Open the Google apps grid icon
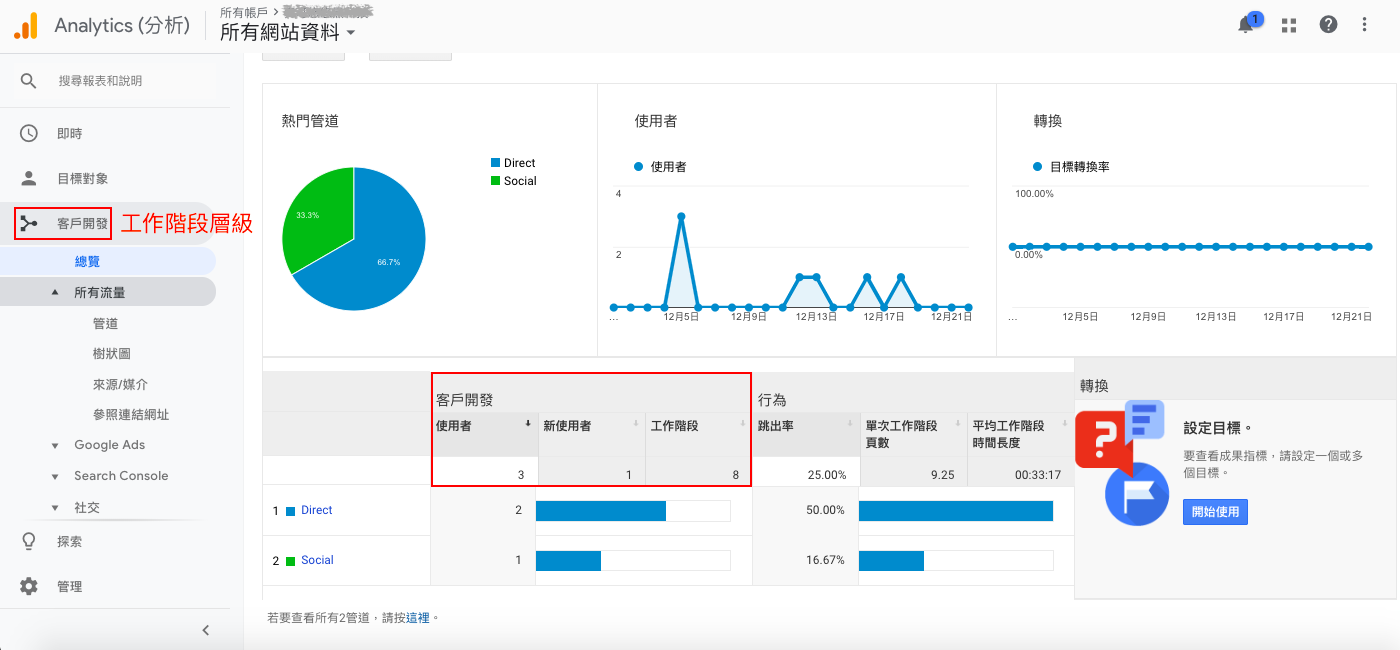 coord(1288,23)
